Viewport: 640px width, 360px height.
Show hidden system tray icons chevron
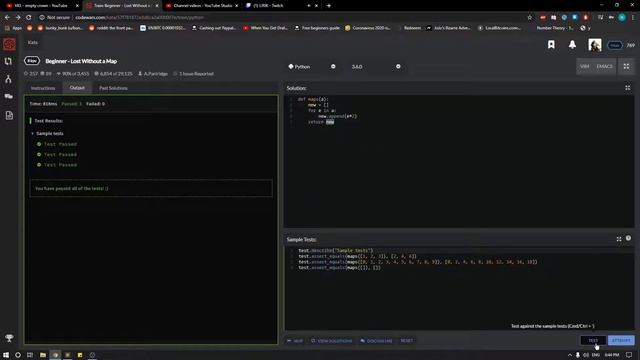pos(570,355)
